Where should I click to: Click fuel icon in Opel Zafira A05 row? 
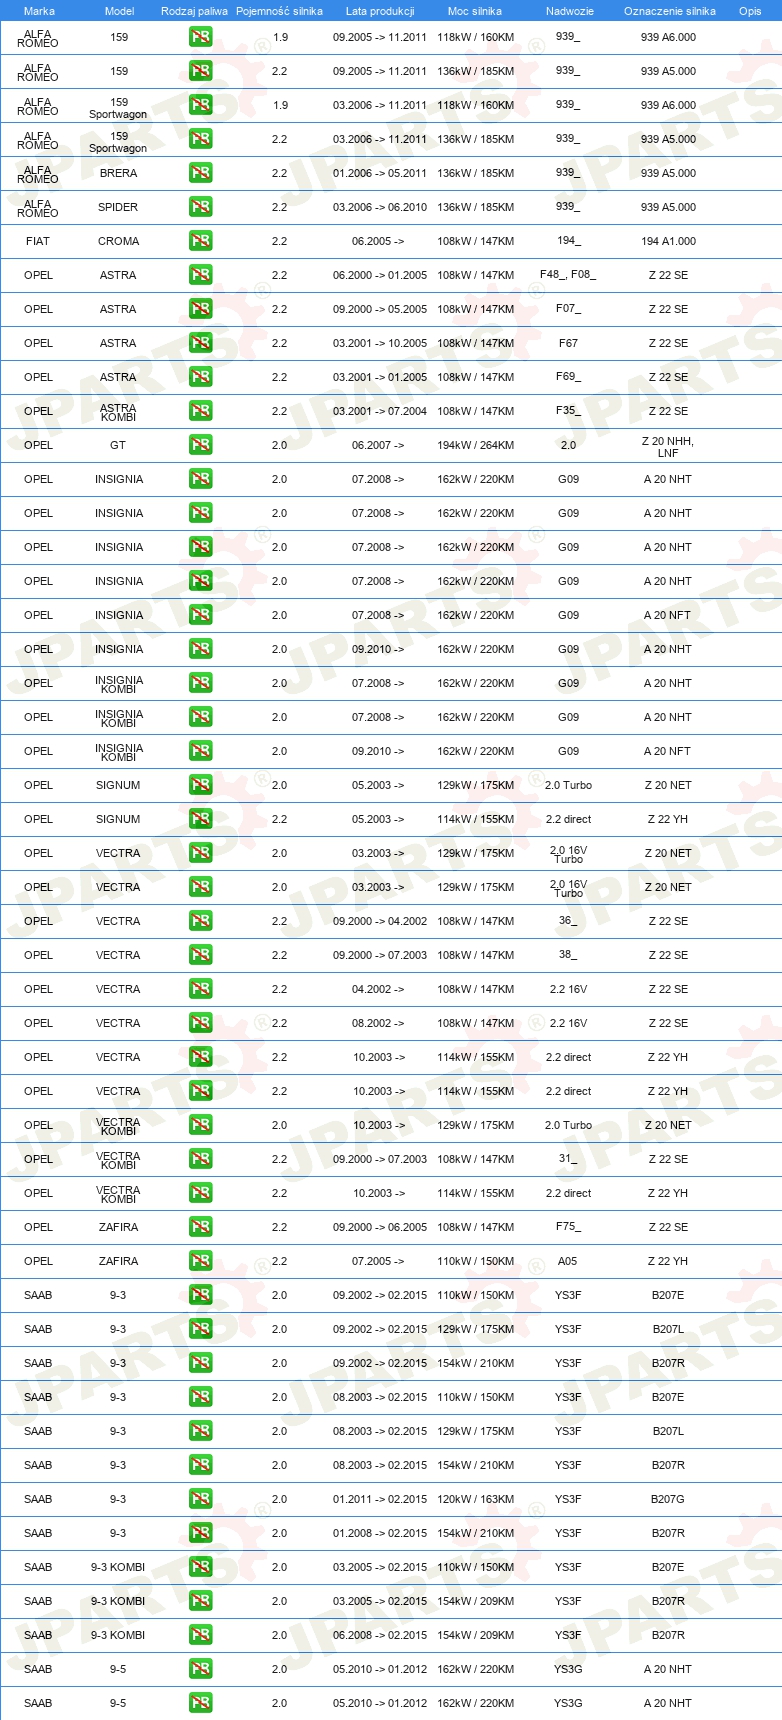[x=200, y=1261]
